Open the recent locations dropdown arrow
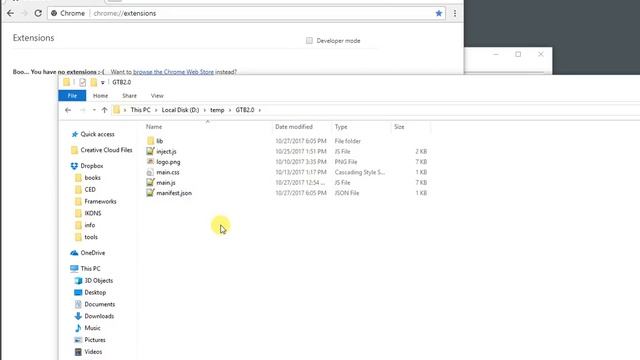 [94, 110]
